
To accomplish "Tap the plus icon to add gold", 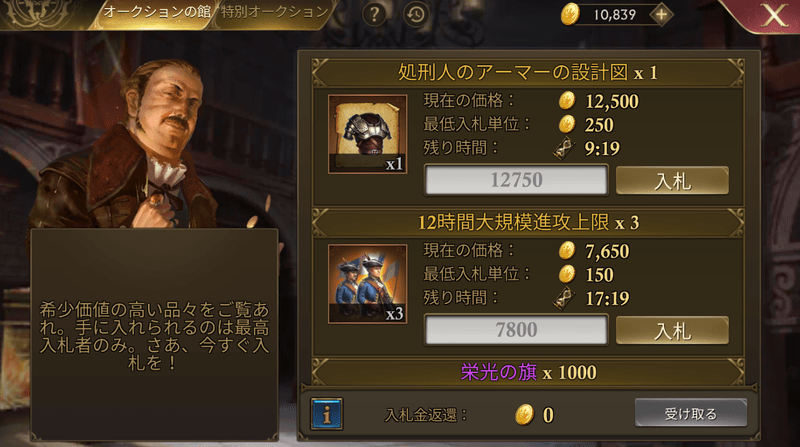I will [661, 15].
